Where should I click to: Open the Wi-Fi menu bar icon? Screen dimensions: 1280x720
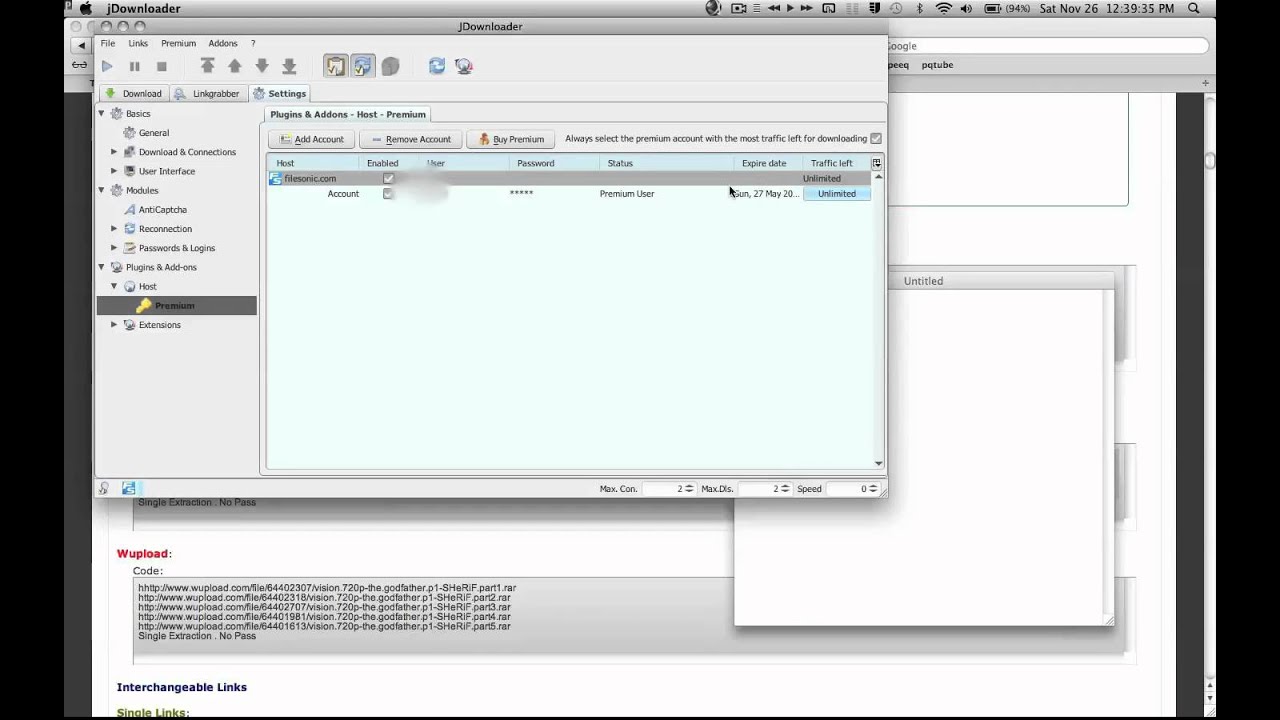point(943,8)
